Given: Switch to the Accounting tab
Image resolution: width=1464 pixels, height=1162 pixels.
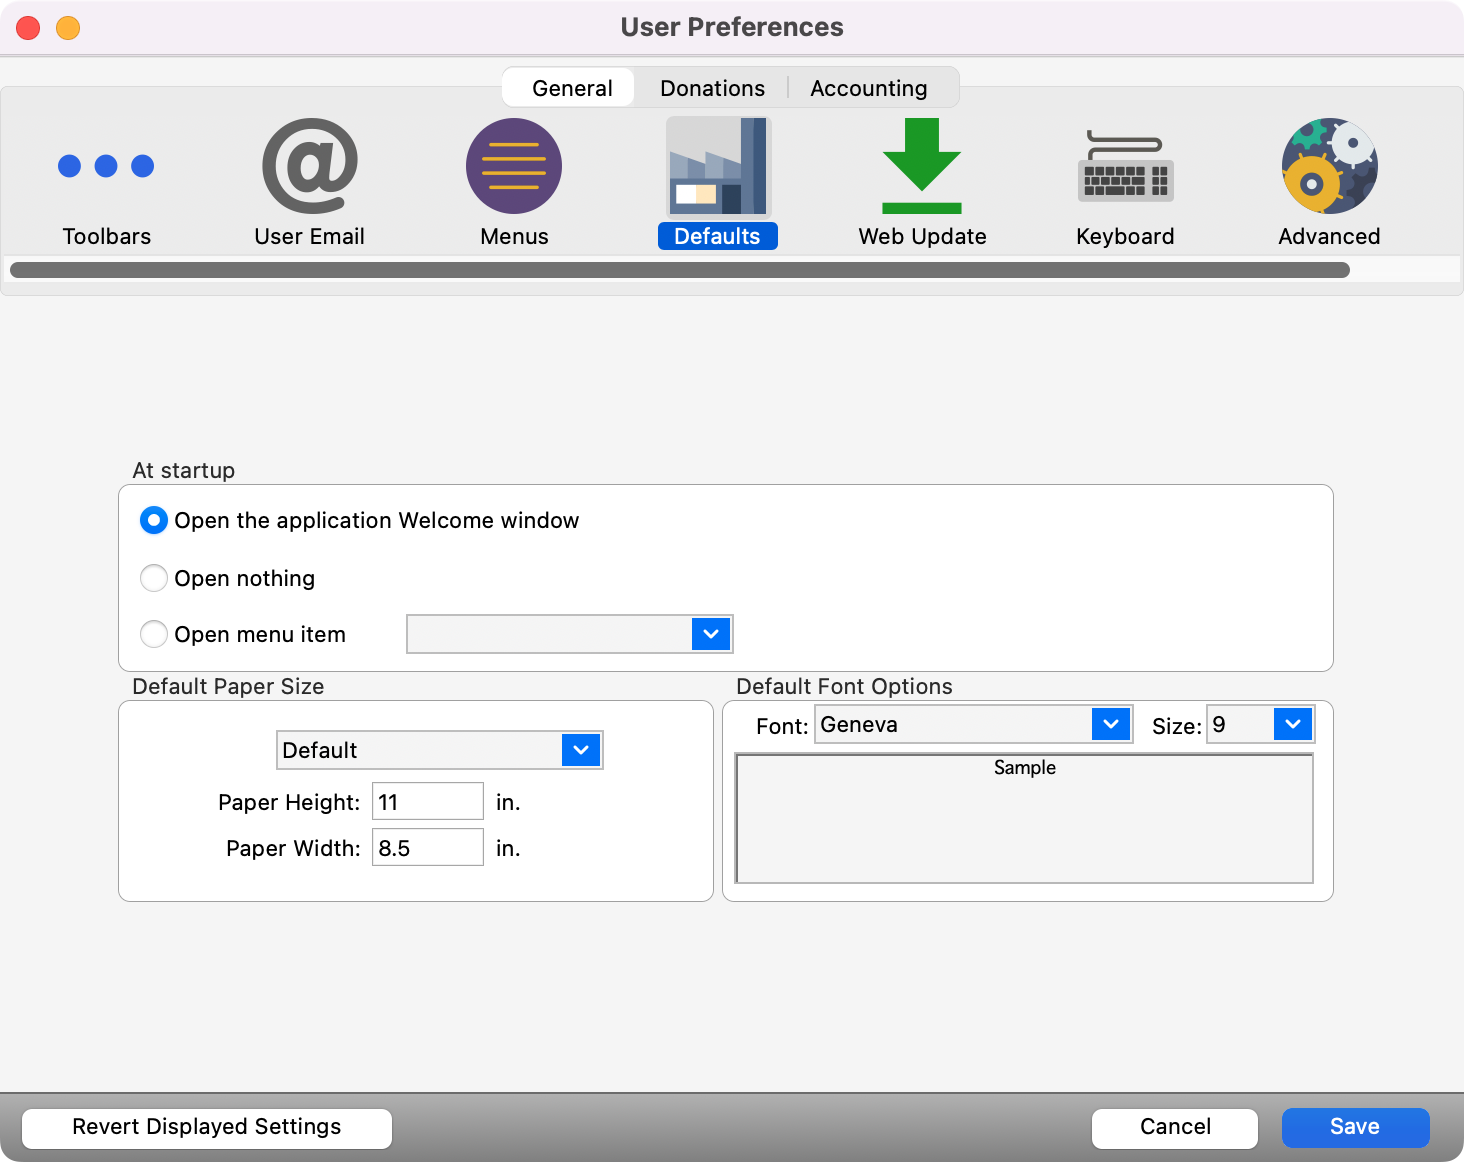Looking at the screenshot, I should click(x=868, y=88).
